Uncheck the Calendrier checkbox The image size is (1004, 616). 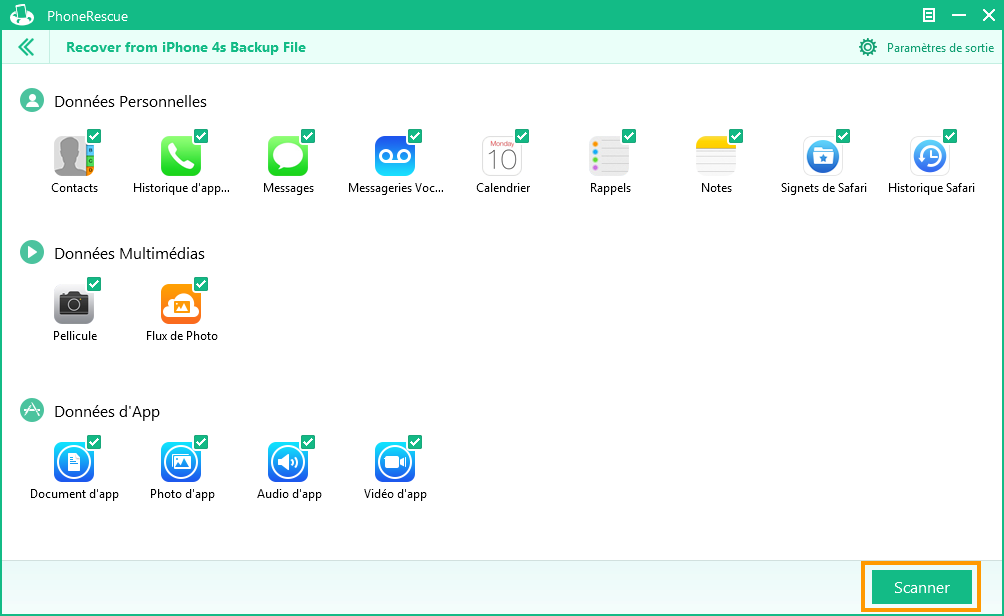522,136
